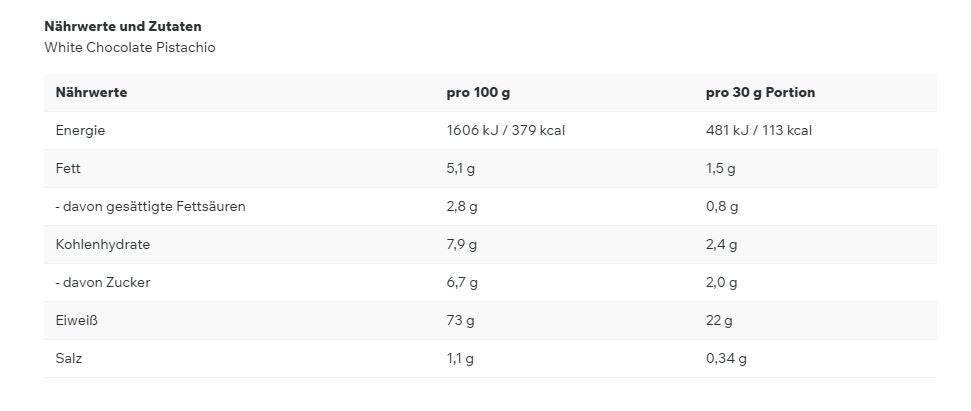
Task: Select the 0,34 g salt value
Action: [x=726, y=358]
